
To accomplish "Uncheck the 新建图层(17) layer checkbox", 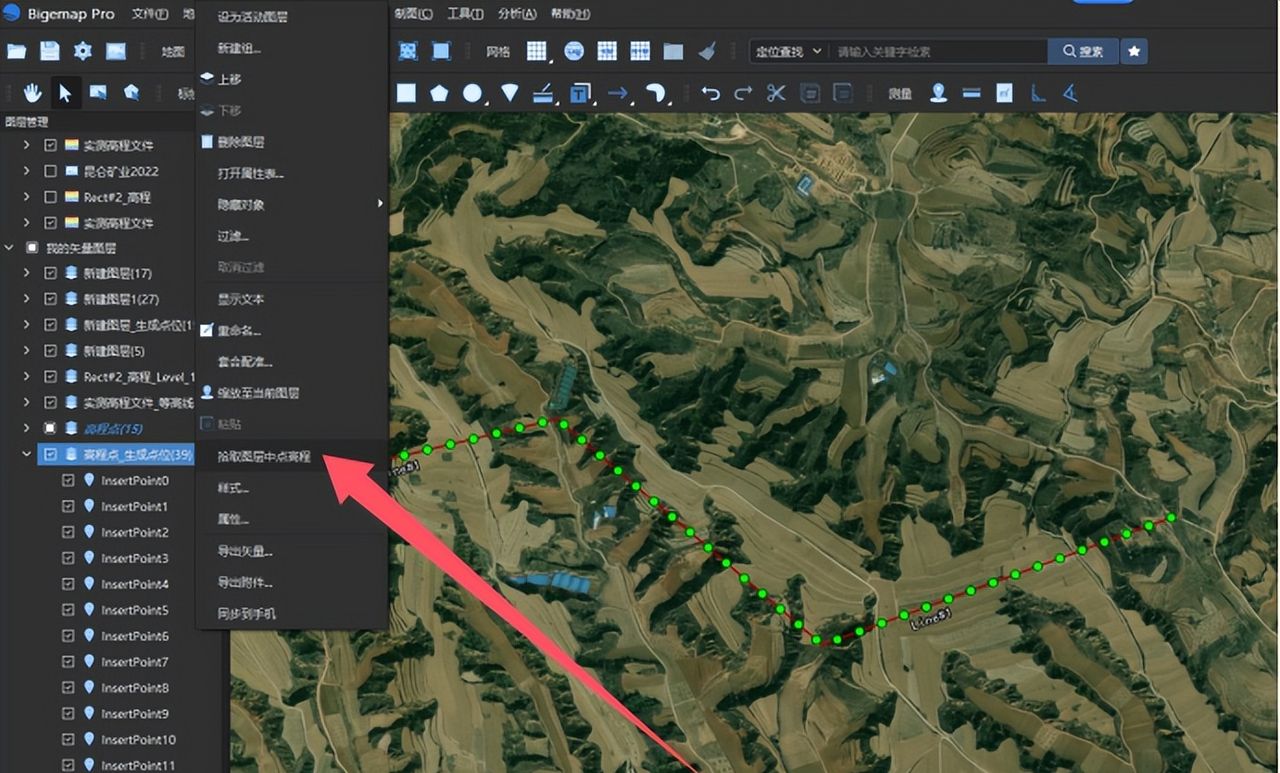I will click(x=50, y=273).
